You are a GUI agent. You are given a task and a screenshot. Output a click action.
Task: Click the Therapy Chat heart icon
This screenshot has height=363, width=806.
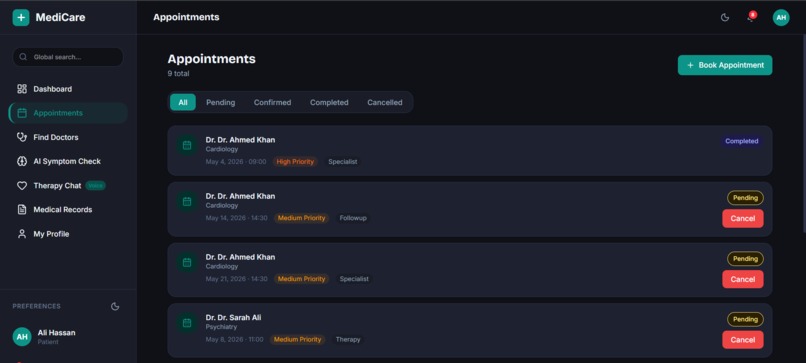pyautogui.click(x=22, y=186)
